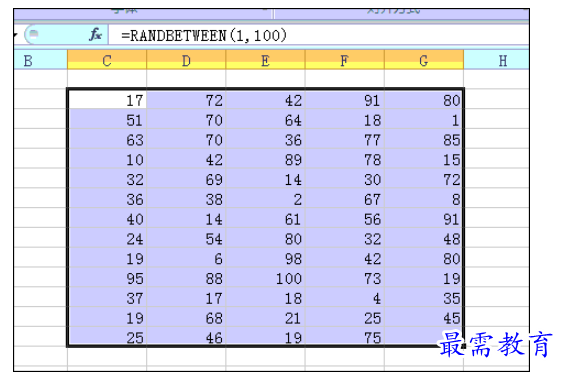This screenshot has width=561, height=376.
Task: Select cell with value 64
Action: pos(265,119)
